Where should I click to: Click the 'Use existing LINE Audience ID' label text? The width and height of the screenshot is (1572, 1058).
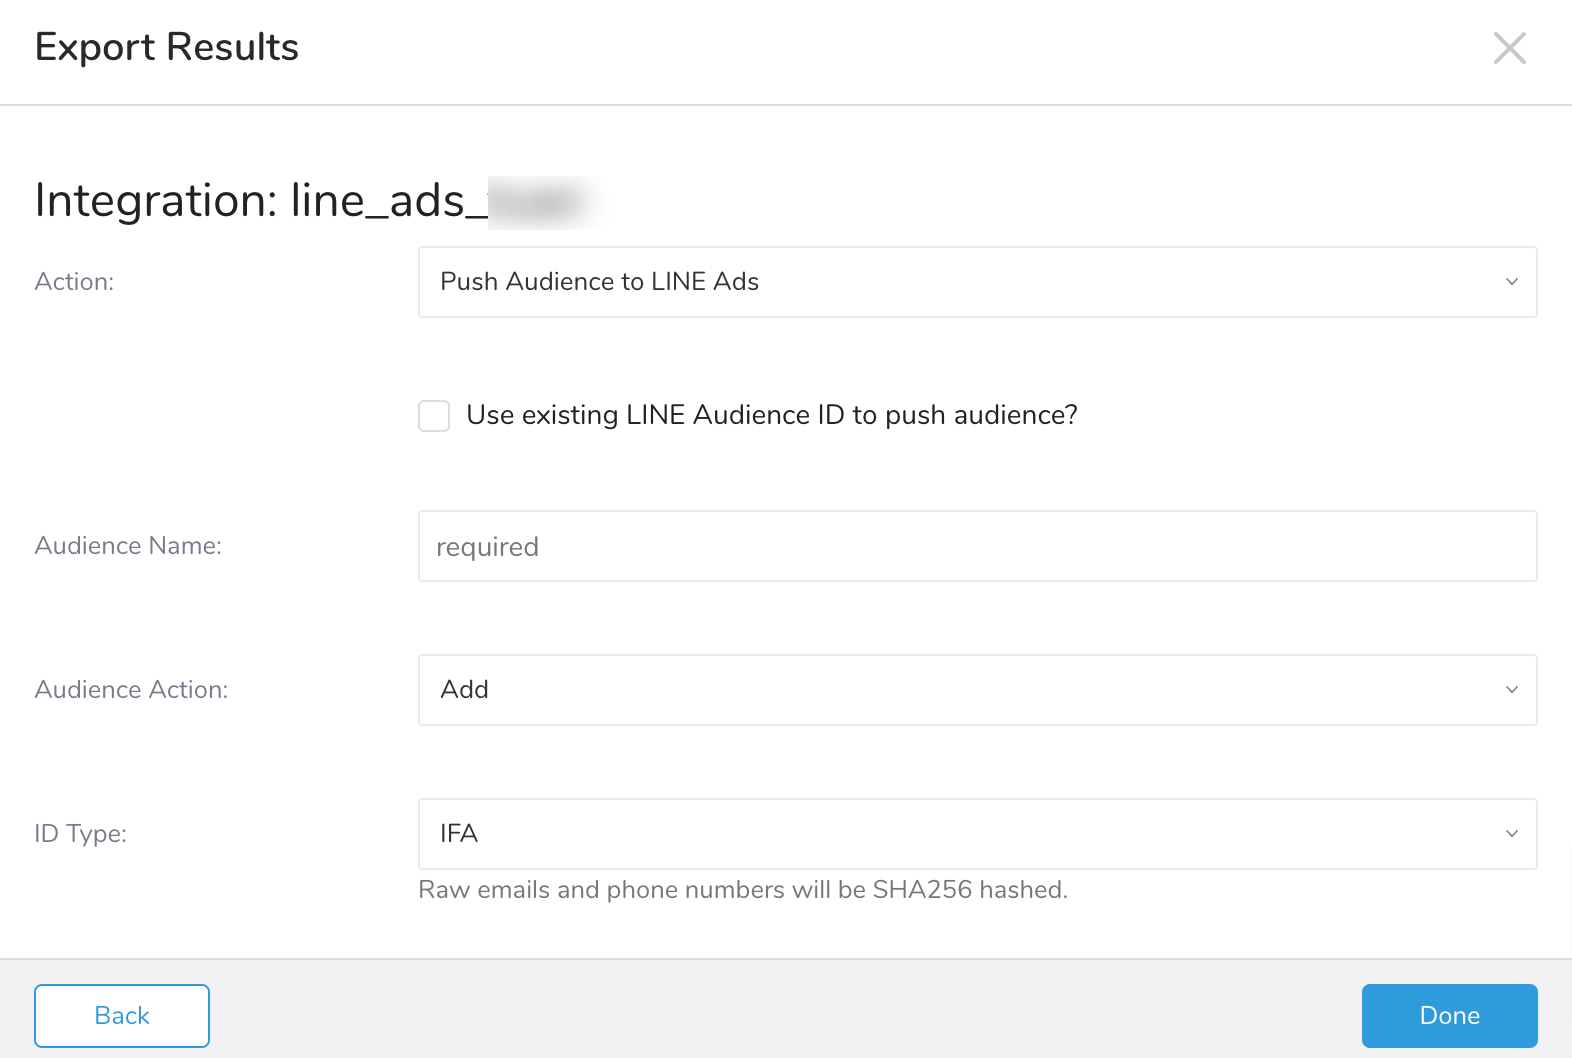tap(771, 415)
